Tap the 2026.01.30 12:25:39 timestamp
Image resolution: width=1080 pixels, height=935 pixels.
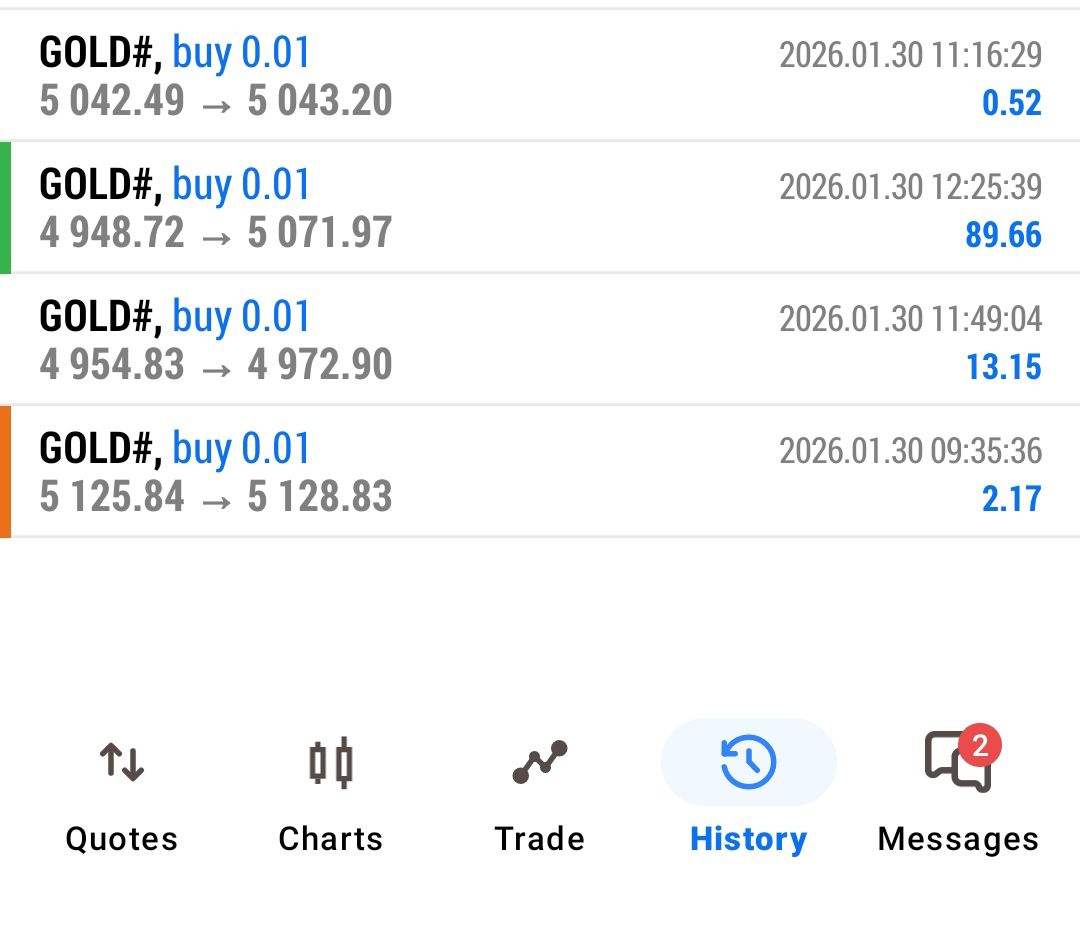(910, 187)
